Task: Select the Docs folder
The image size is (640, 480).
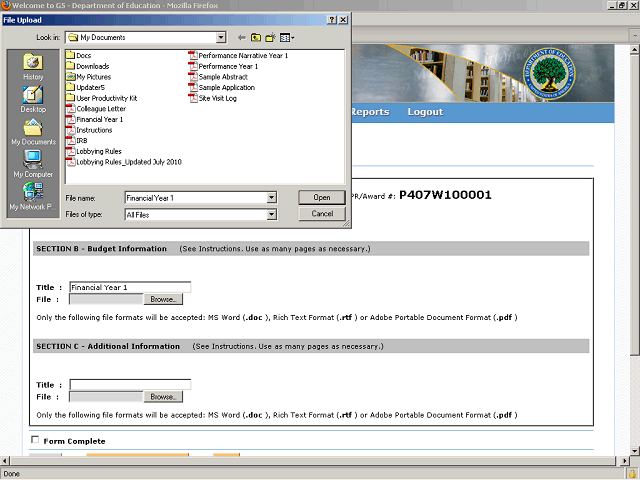Action: pyautogui.click(x=79, y=55)
